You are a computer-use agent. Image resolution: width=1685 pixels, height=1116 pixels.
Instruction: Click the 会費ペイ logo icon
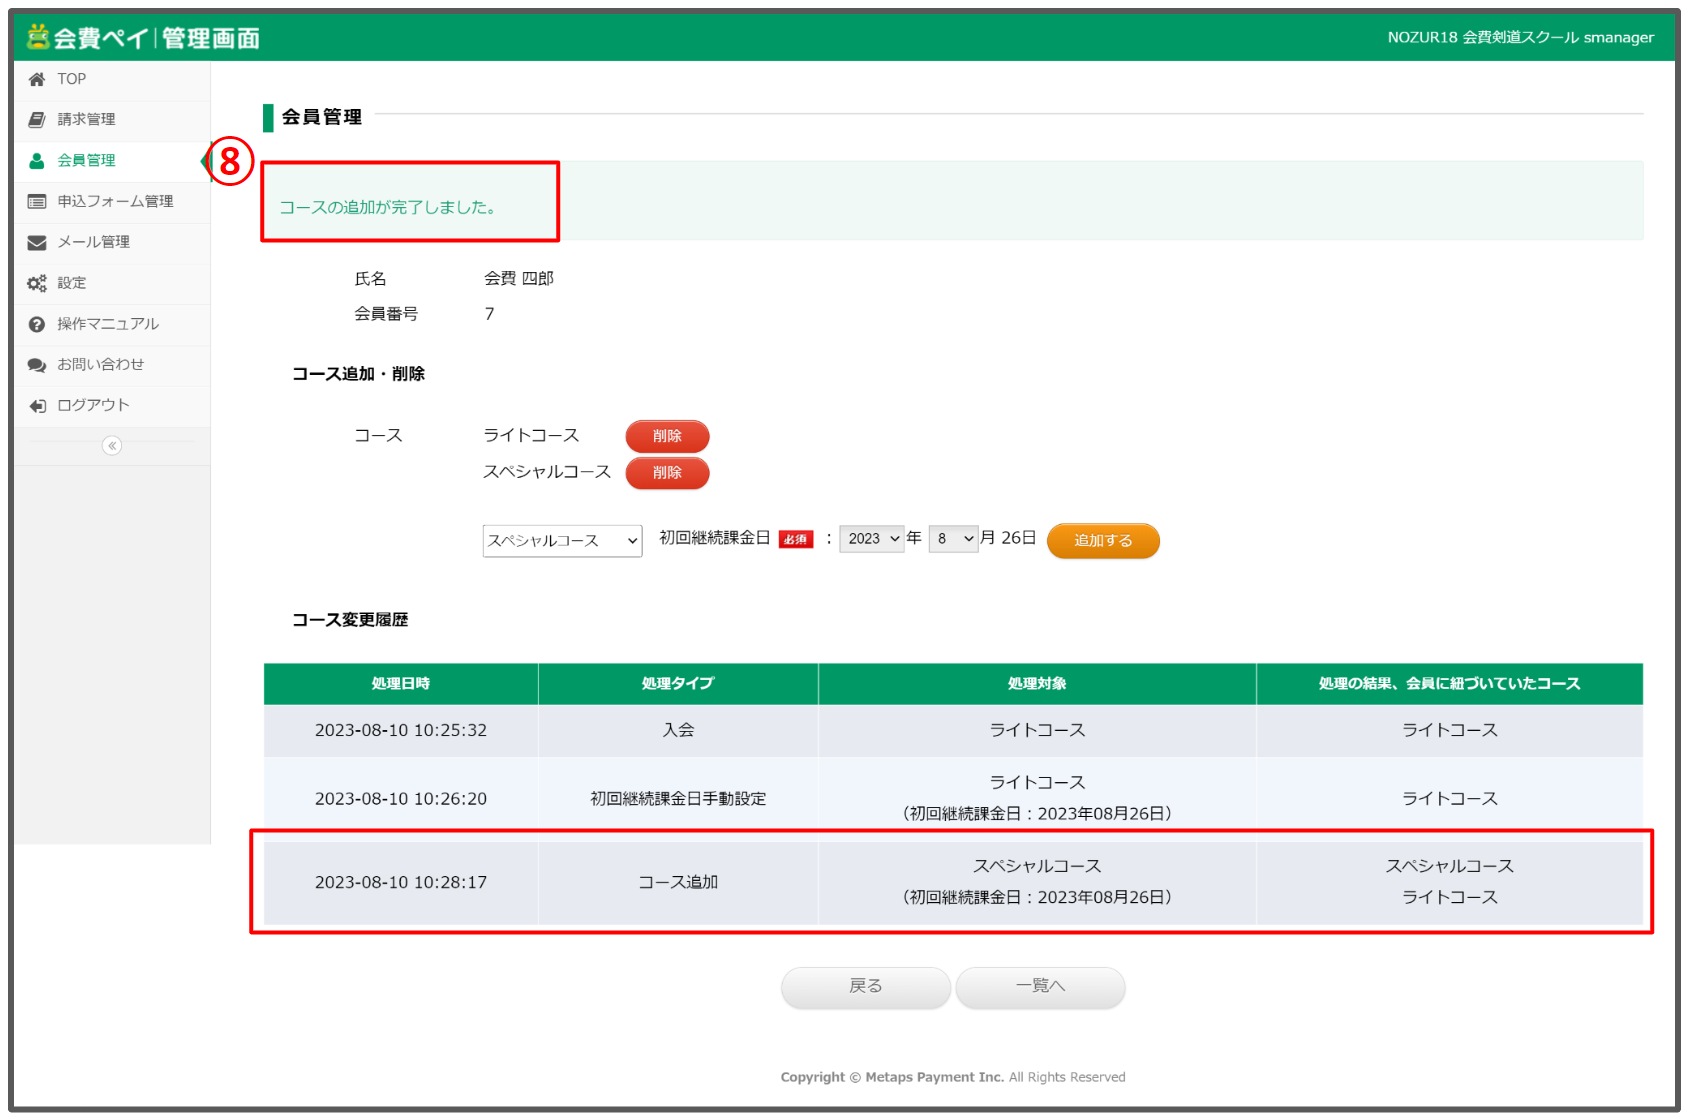pos(37,36)
